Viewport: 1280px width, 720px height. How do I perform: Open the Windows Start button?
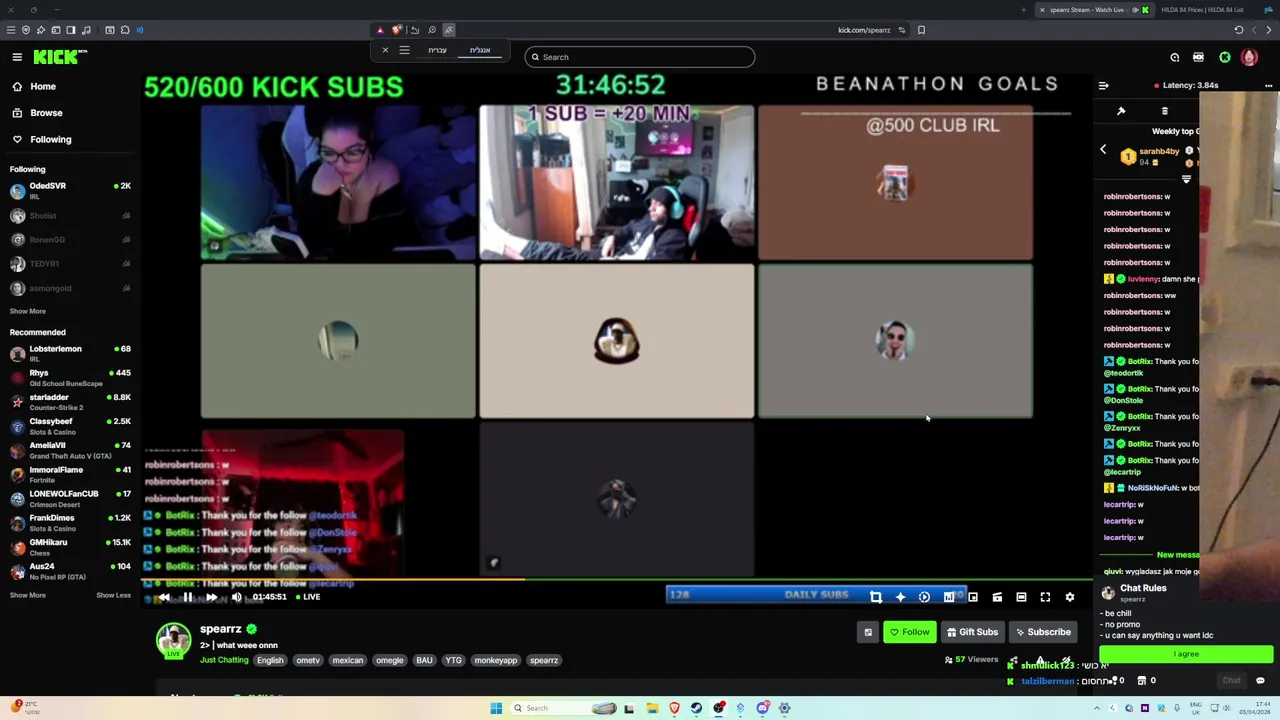tap(496, 708)
